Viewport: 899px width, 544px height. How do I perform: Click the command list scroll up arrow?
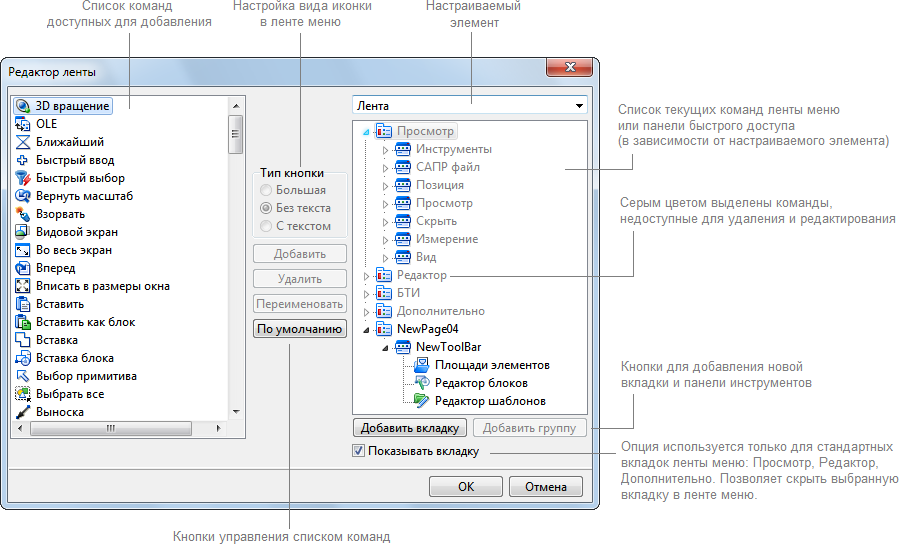(236, 106)
